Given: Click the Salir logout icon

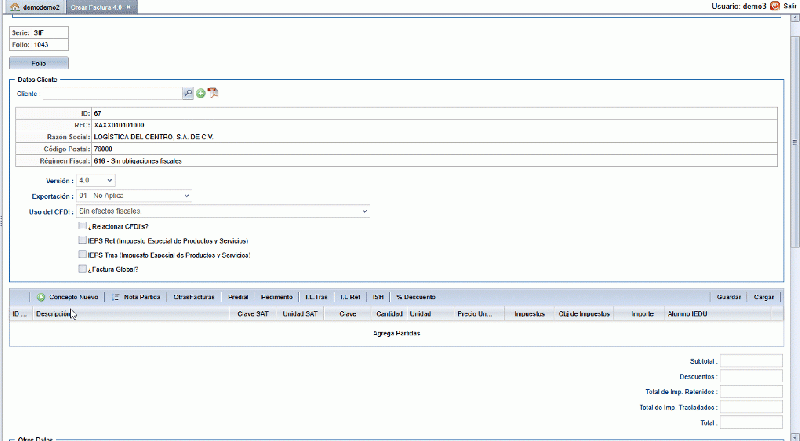Looking at the screenshot, I should point(775,6).
